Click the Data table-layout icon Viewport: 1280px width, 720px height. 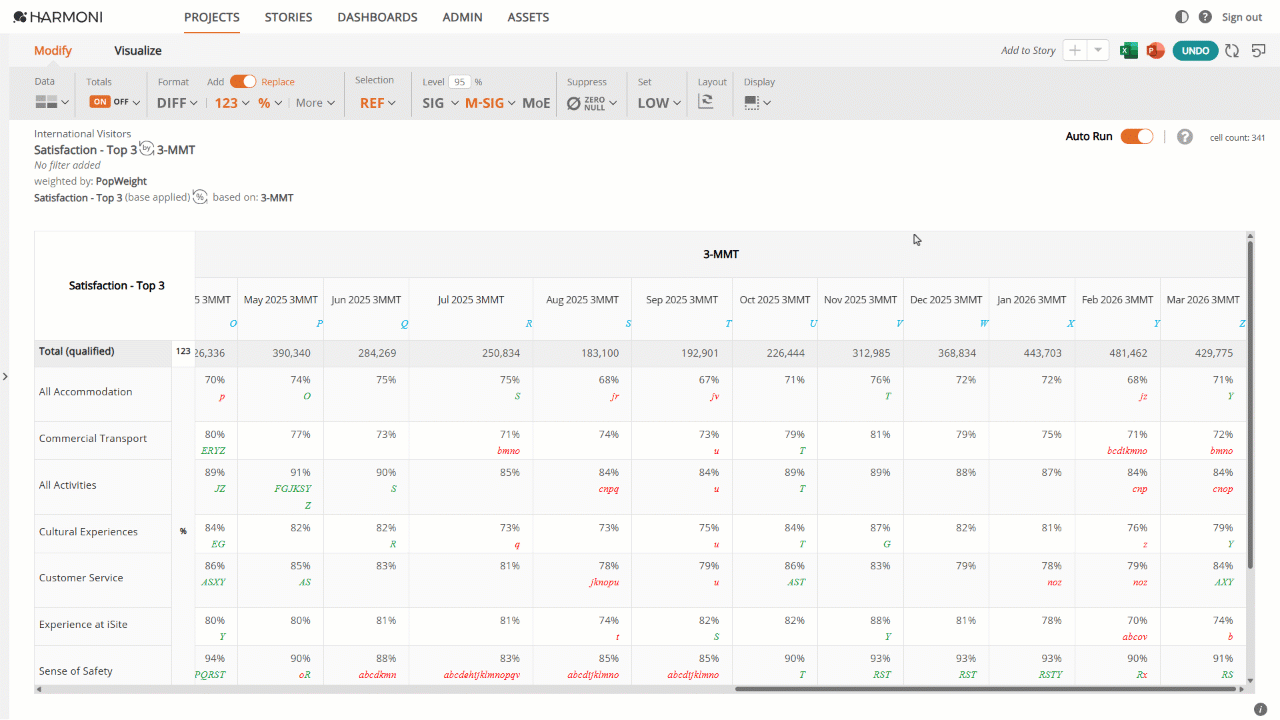point(46,102)
